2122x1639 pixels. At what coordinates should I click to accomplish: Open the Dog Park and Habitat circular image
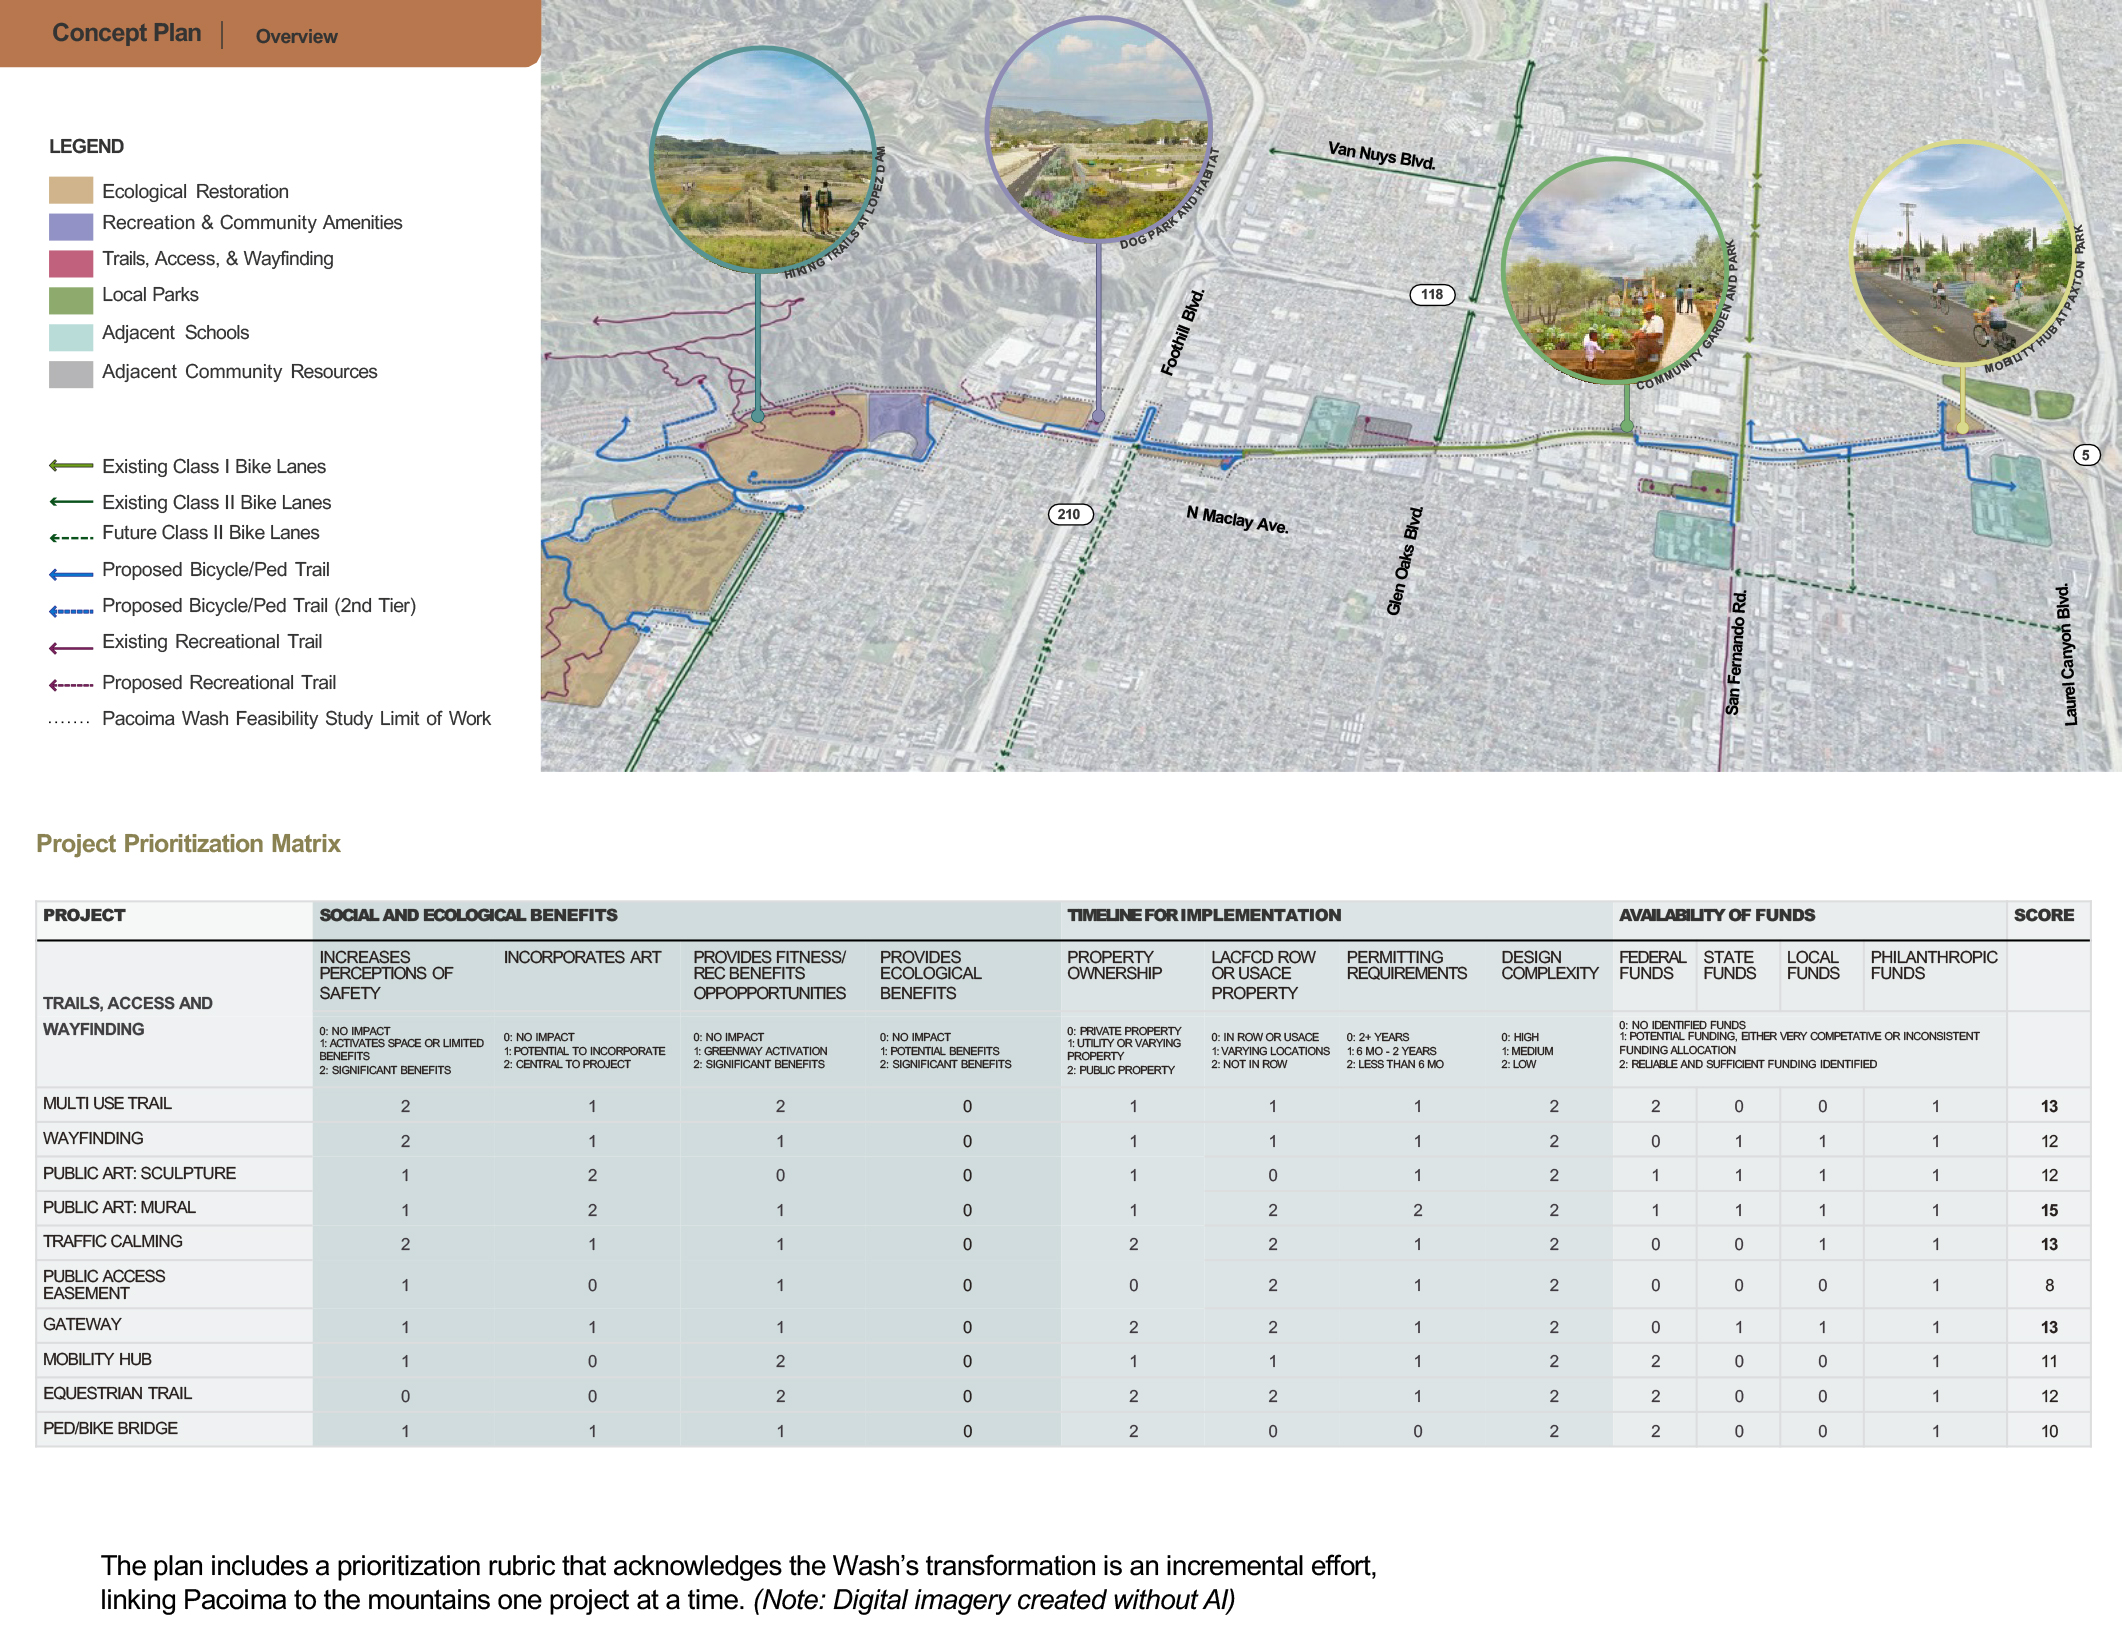1098,129
